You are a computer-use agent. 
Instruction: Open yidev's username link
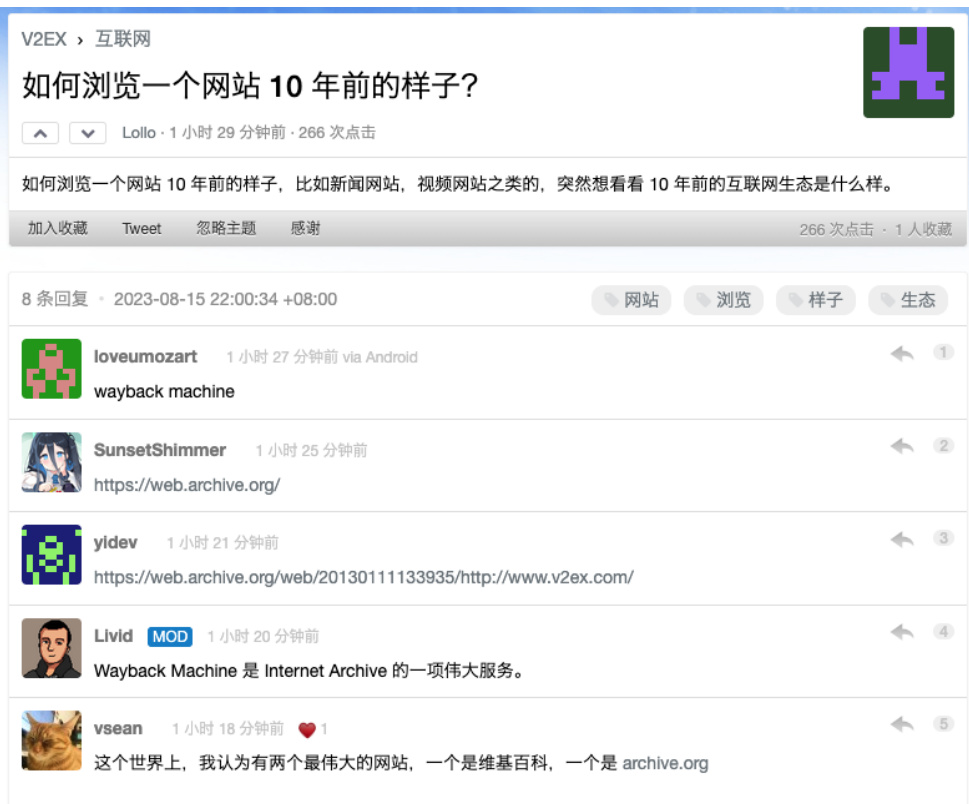[x=116, y=543]
